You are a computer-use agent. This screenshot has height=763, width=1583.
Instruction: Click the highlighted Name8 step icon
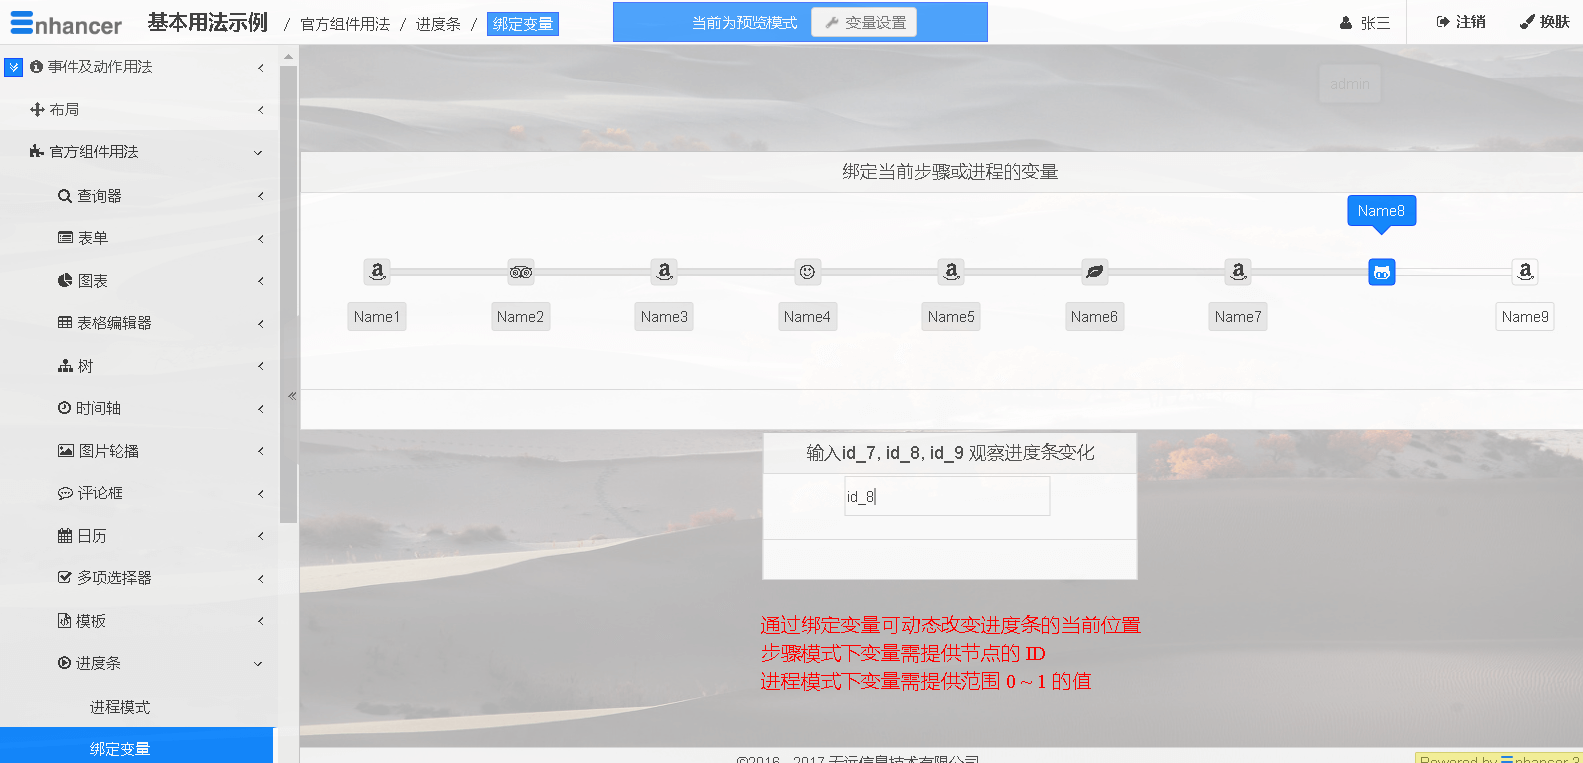[1381, 272]
